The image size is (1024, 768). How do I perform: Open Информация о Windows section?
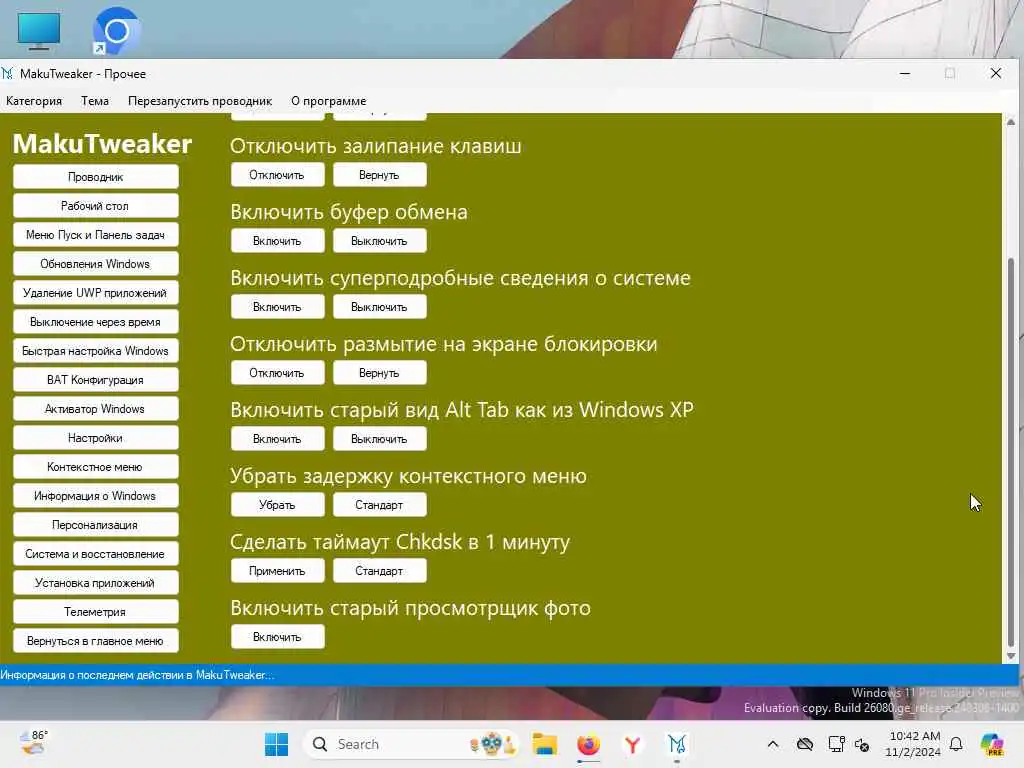click(x=95, y=496)
